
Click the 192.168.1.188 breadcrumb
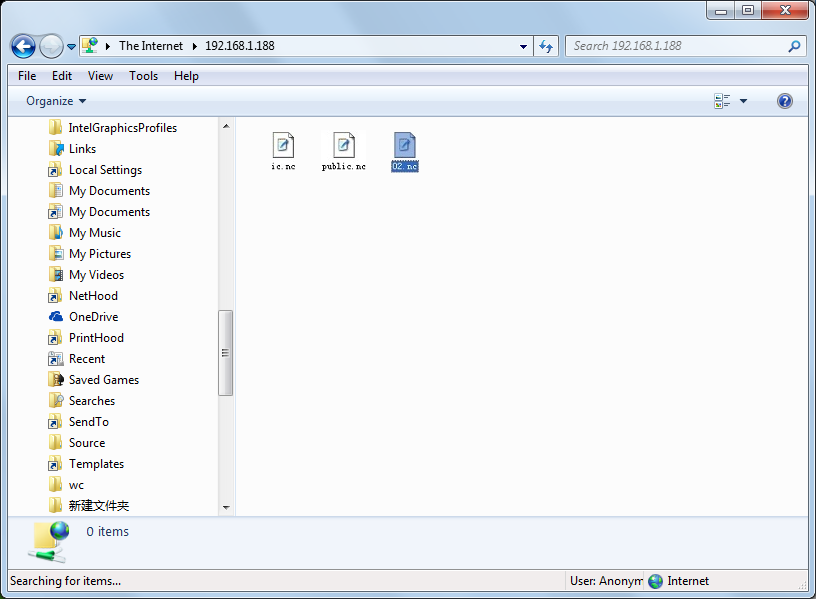coord(239,46)
